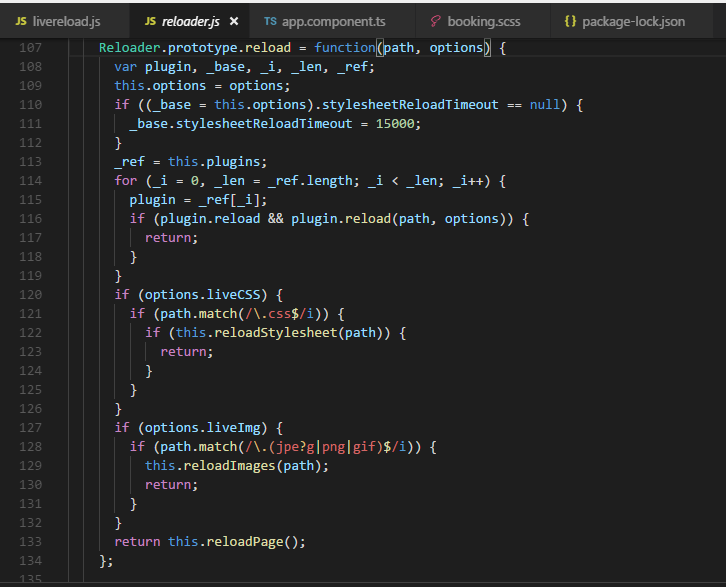Image resolution: width=726 pixels, height=587 pixels.
Task: Click 'function' keyword on line 107
Action: pos(345,48)
